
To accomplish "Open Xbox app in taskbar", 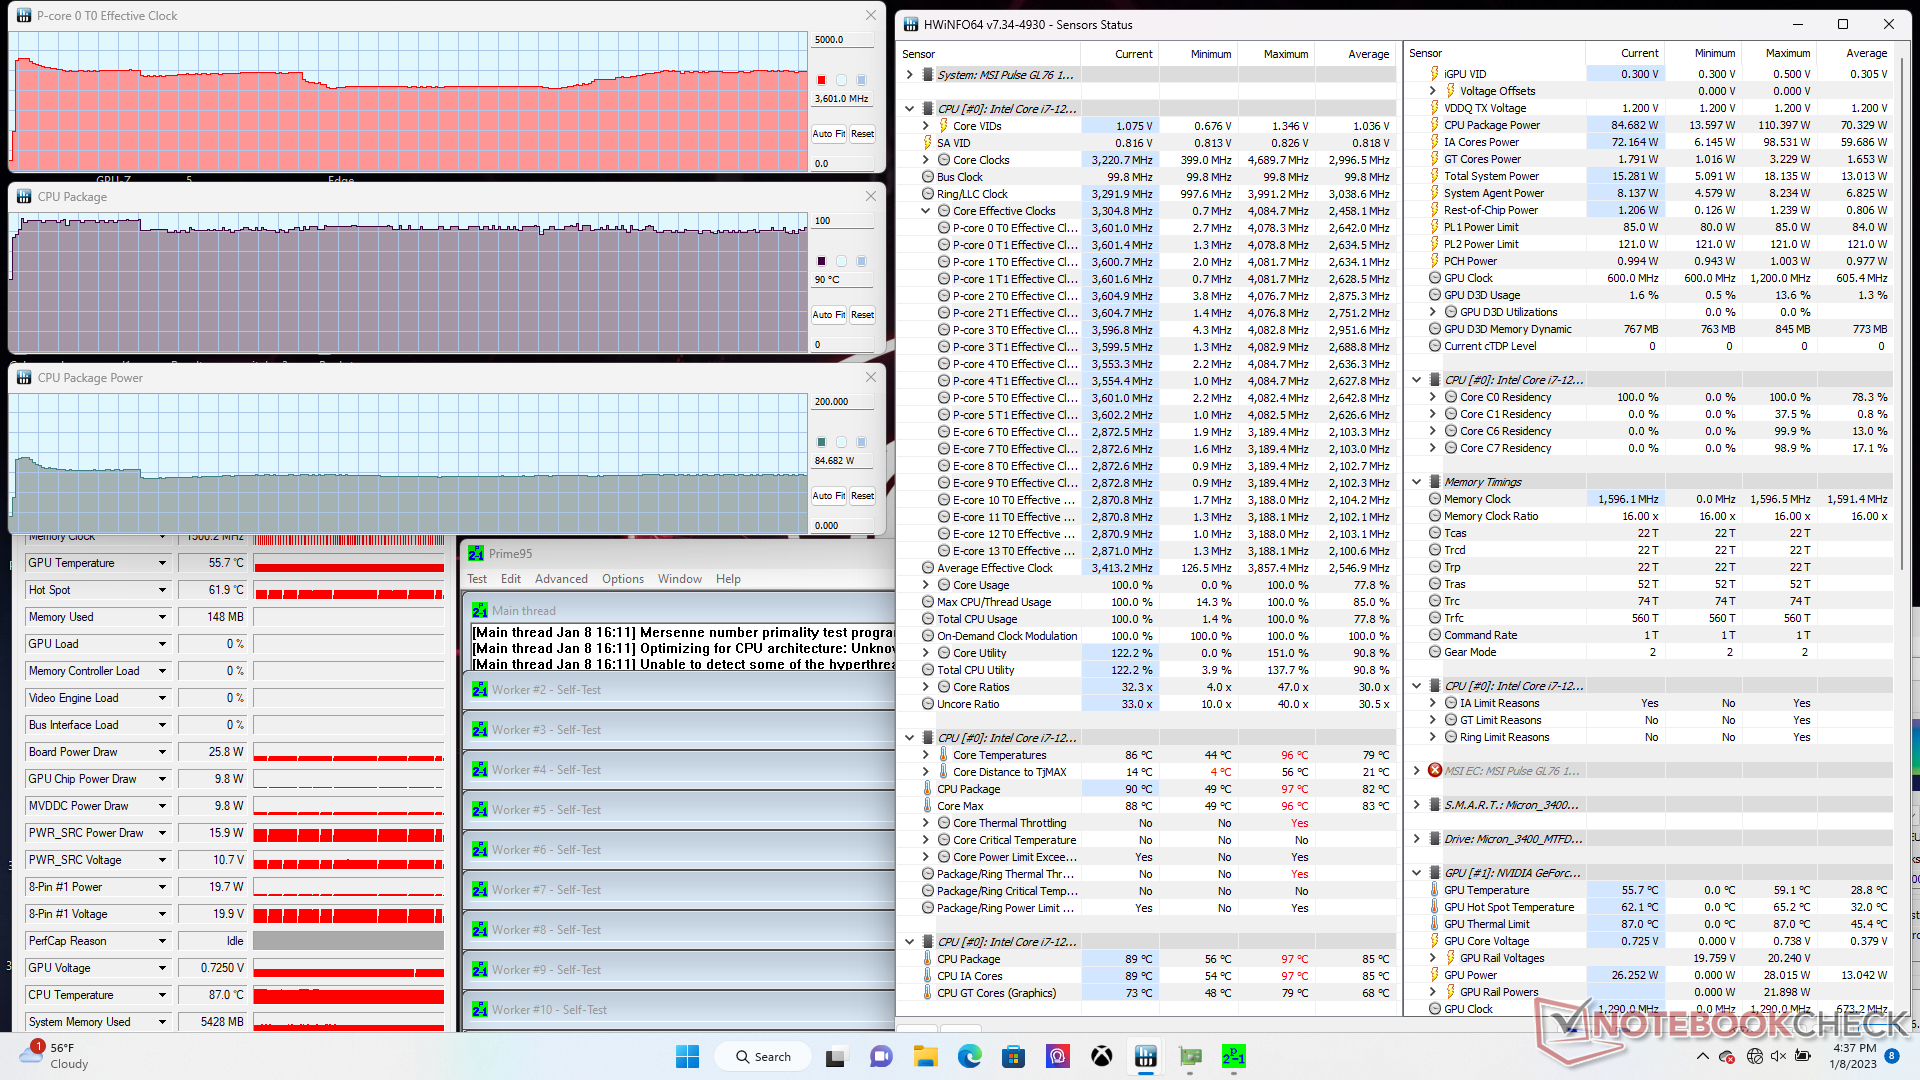I will 1101,1057.
